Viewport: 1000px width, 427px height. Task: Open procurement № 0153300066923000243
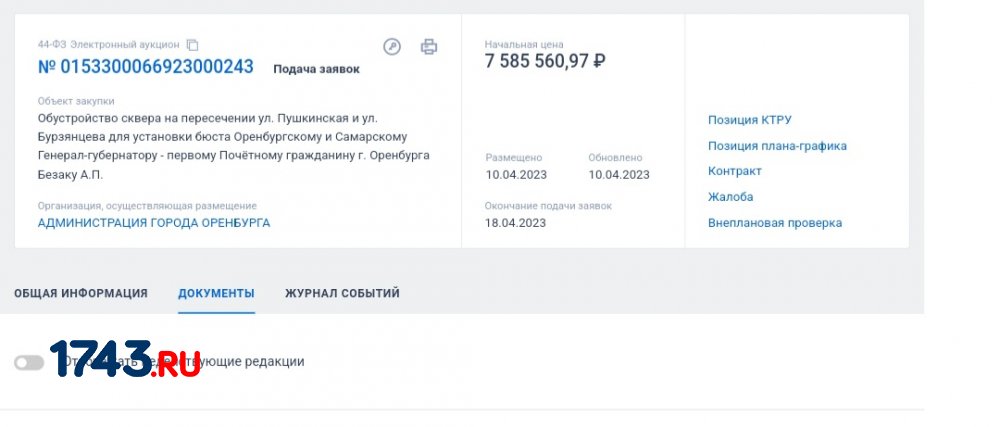pyautogui.click(x=145, y=67)
